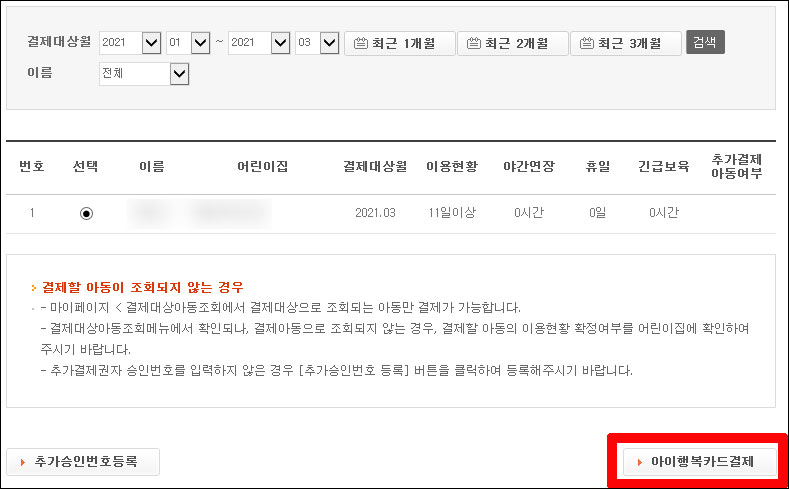
Task: Click the 0일 휴일 cell
Action: [x=597, y=213]
